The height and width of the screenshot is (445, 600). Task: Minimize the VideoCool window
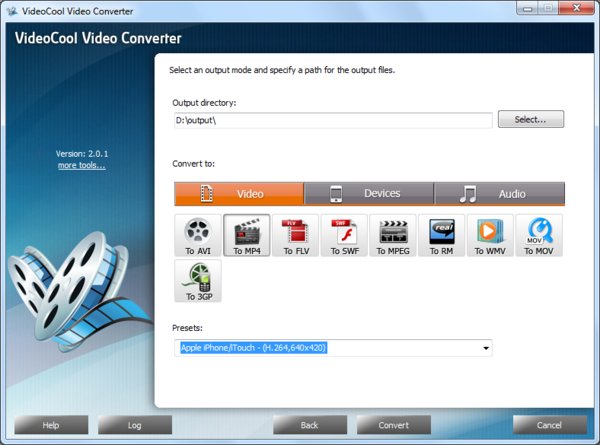(x=528, y=8)
